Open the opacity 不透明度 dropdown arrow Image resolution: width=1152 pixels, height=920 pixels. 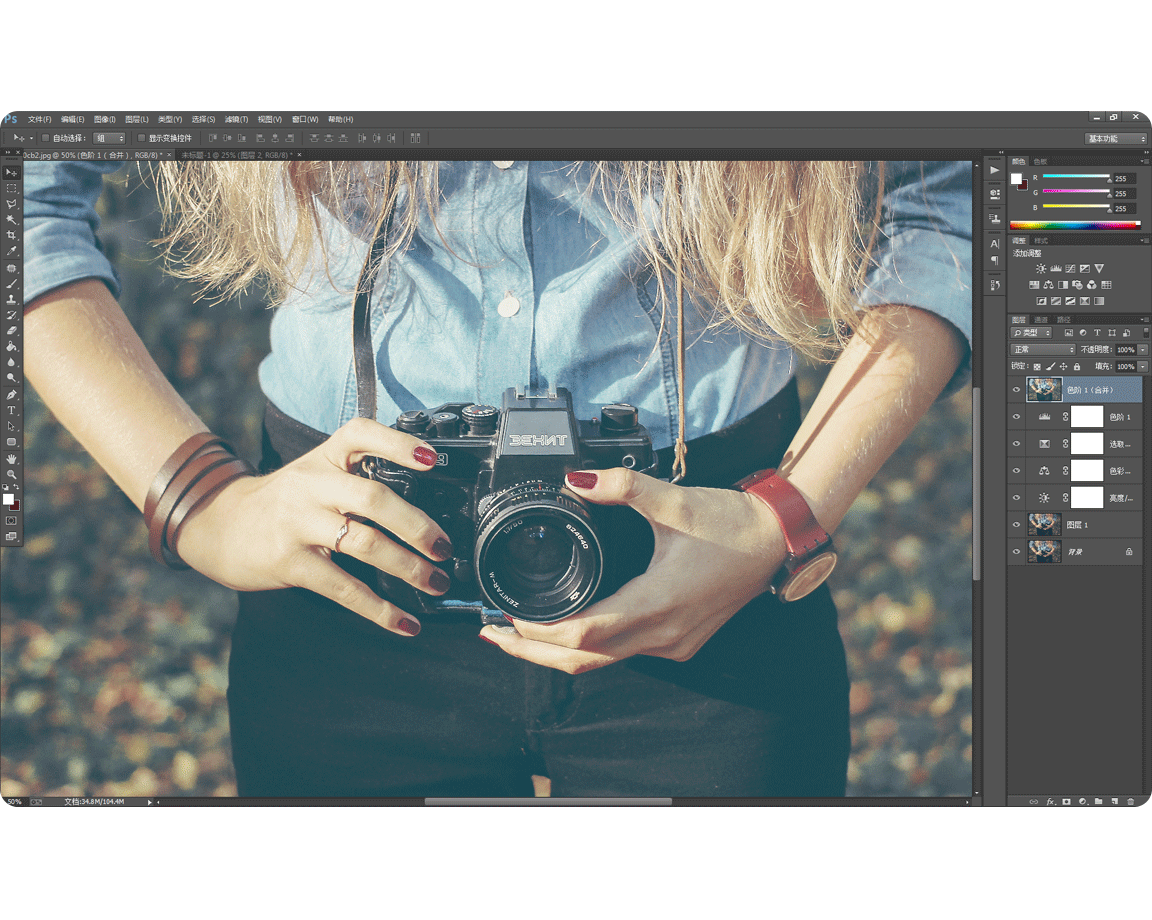coord(1142,350)
